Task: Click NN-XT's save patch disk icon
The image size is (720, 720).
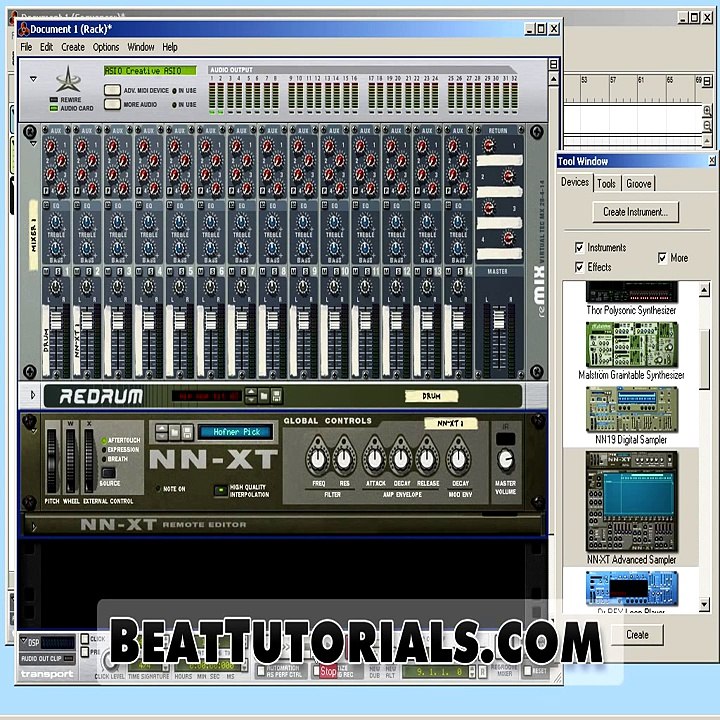Action: [187, 432]
